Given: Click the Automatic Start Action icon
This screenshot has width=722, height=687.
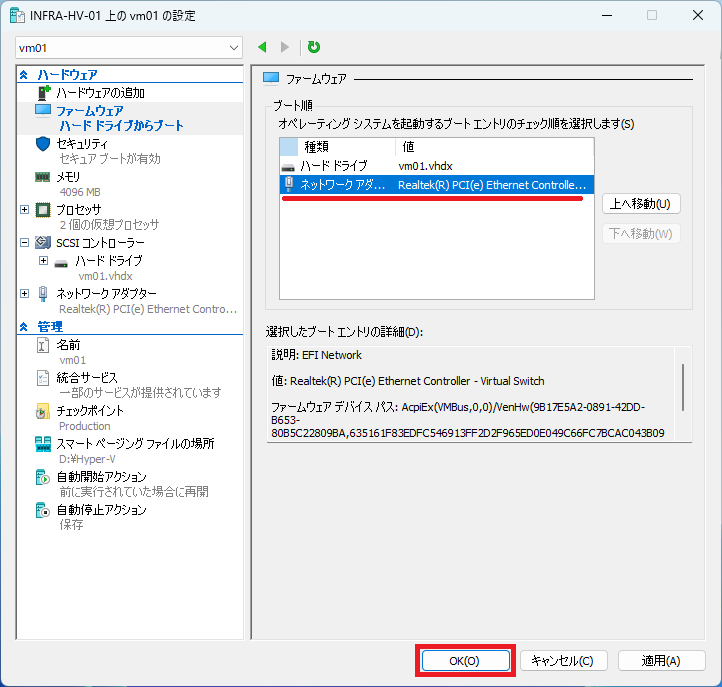Looking at the screenshot, I should pos(43,477).
